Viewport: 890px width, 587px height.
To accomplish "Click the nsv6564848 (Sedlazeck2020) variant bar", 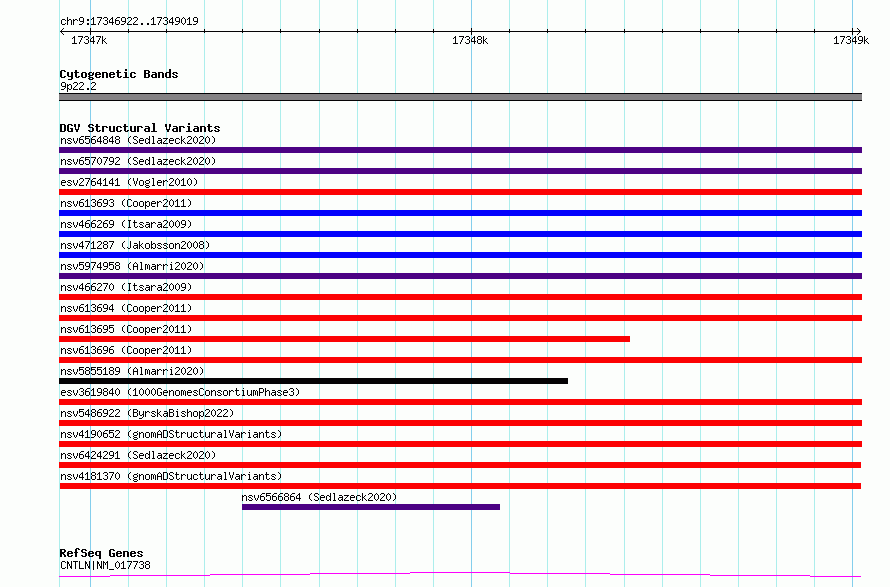I will pos(460,150).
